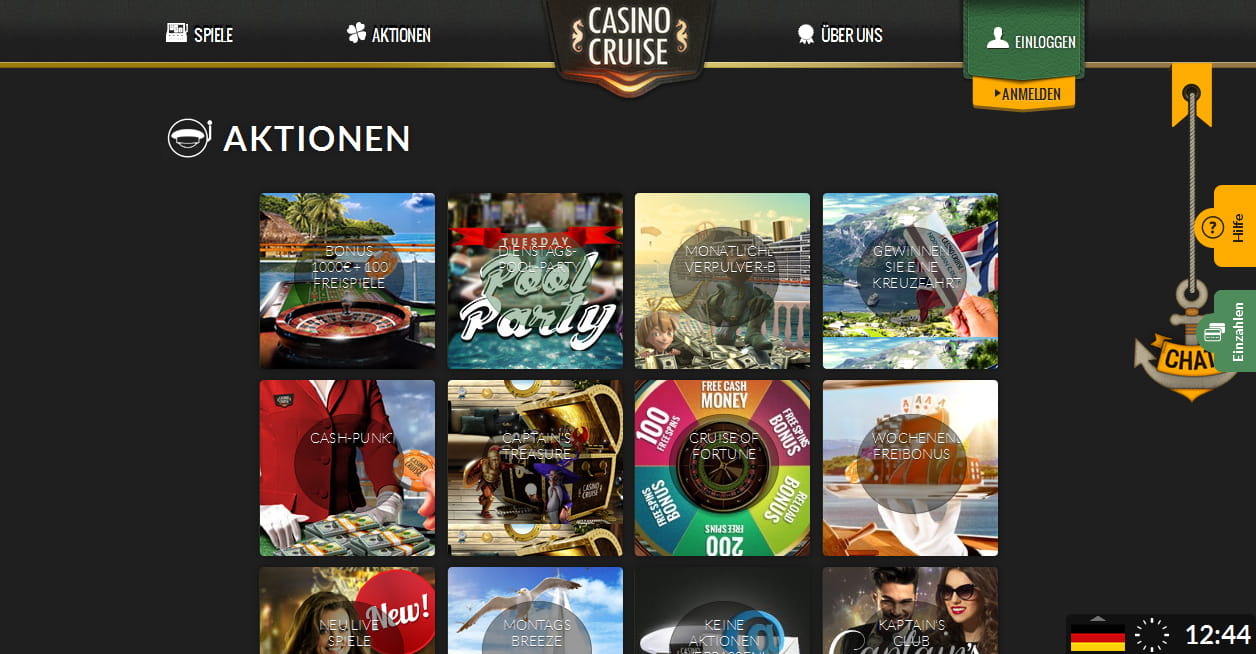Select the Cruise of Fortune wheel tile
This screenshot has width=1256, height=654.
[x=722, y=468]
